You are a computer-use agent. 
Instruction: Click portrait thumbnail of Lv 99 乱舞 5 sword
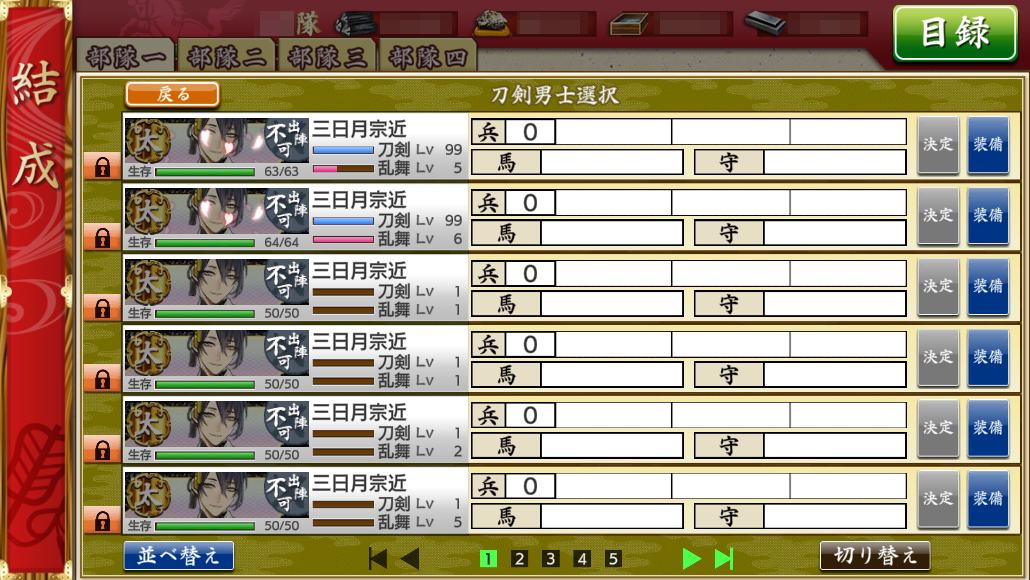tap(217, 141)
